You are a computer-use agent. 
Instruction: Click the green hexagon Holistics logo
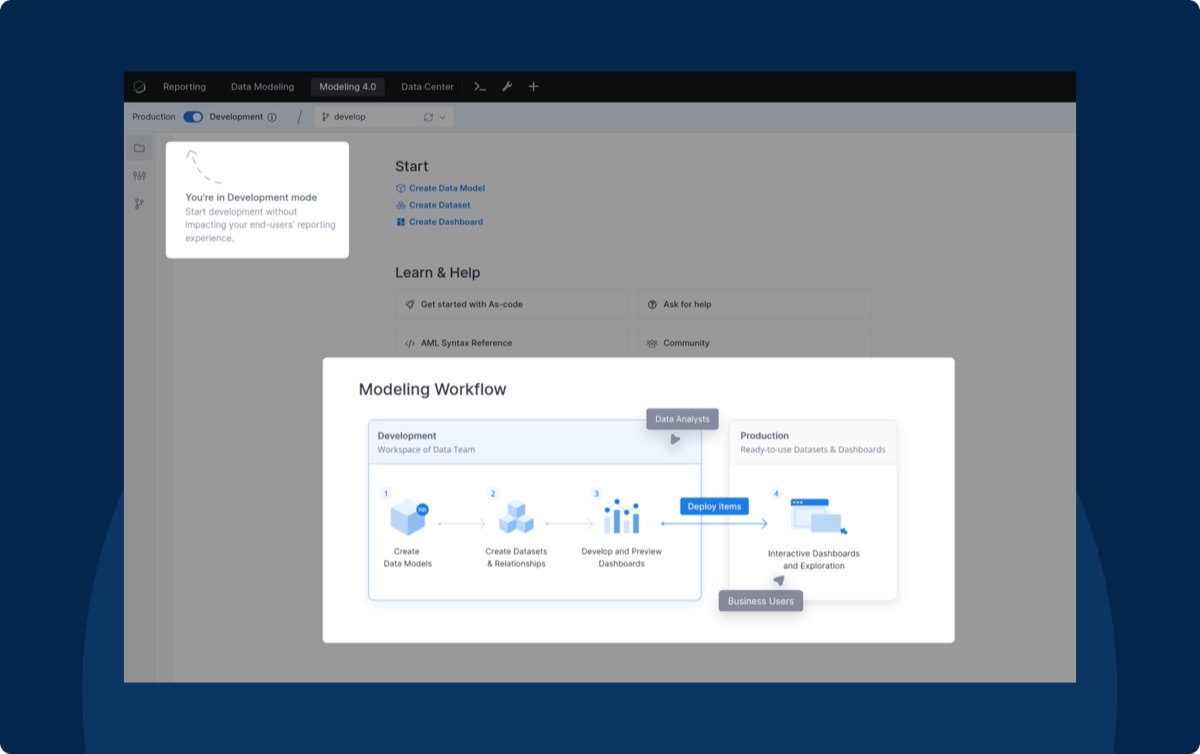tap(139, 87)
